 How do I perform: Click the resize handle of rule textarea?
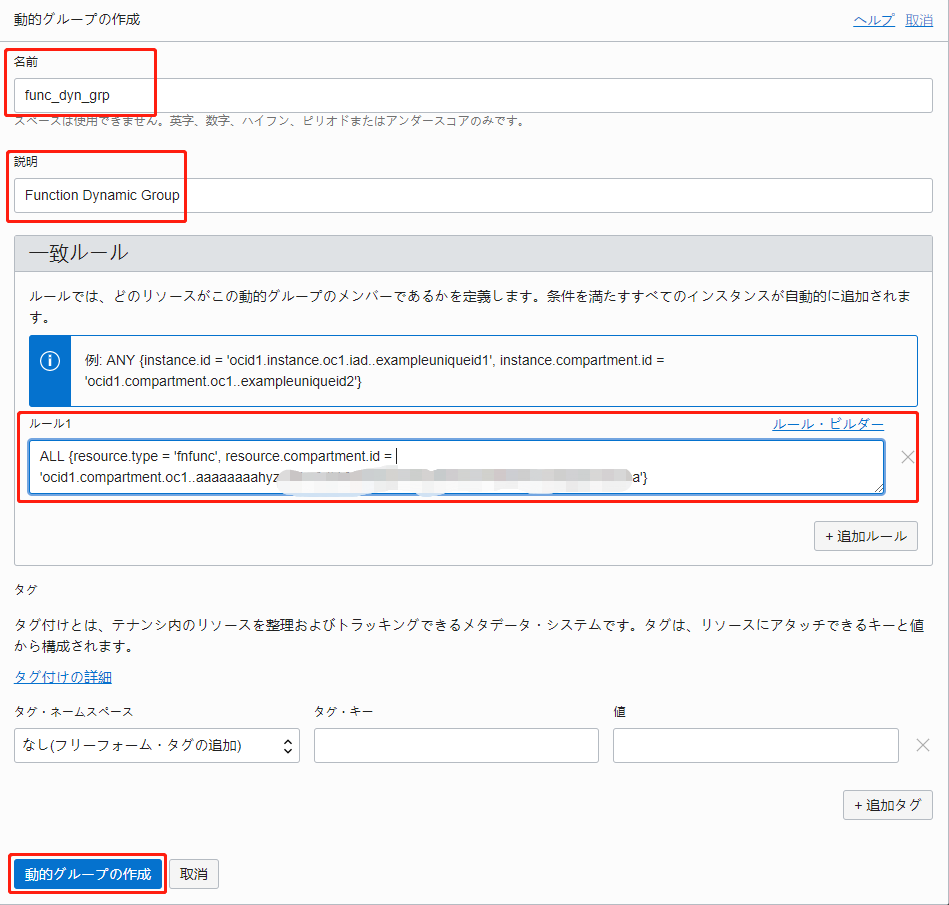pyautogui.click(x=878, y=488)
